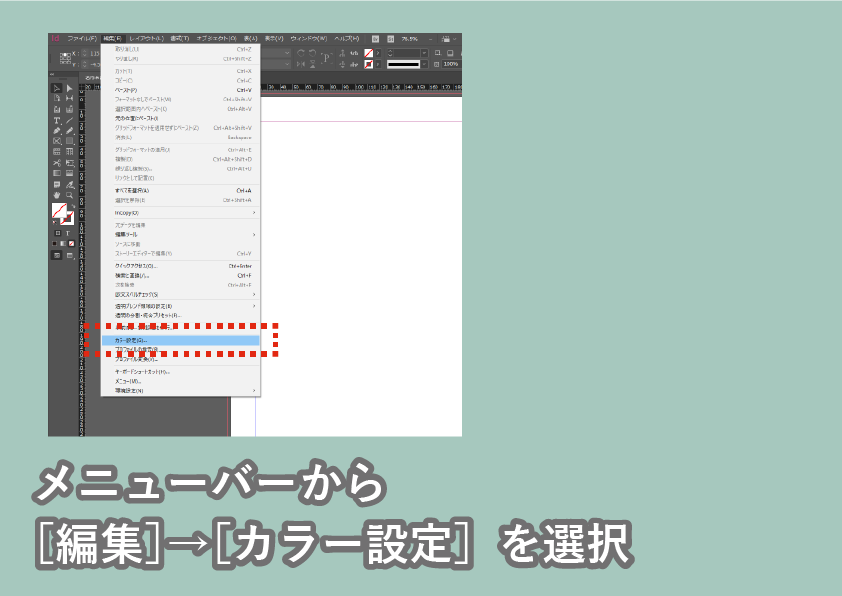The width and height of the screenshot is (842, 596).
Task: Select the Direct Selection tool
Action: (x=69, y=88)
